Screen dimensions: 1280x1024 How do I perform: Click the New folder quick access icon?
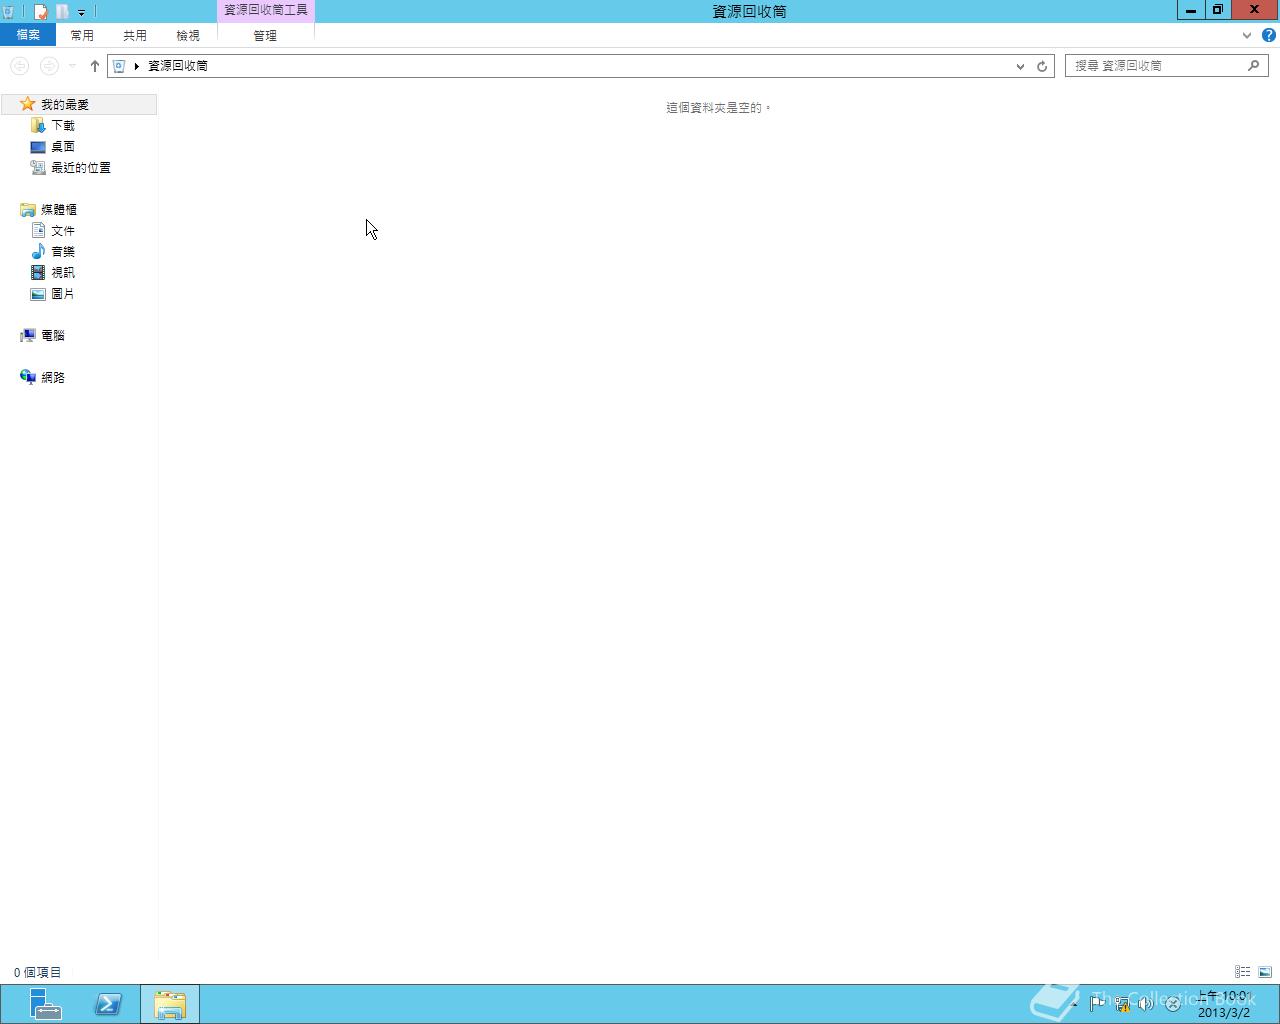point(62,12)
